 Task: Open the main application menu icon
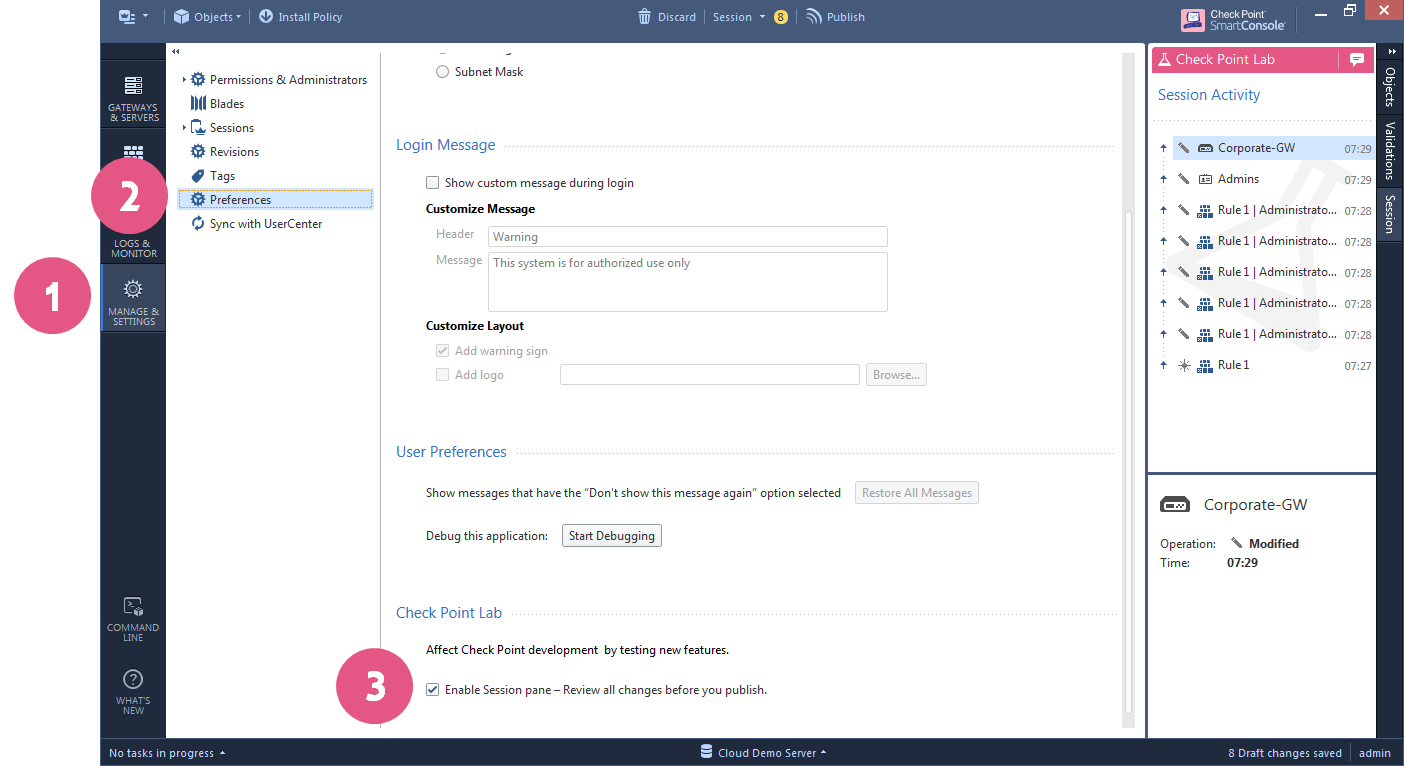[127, 17]
